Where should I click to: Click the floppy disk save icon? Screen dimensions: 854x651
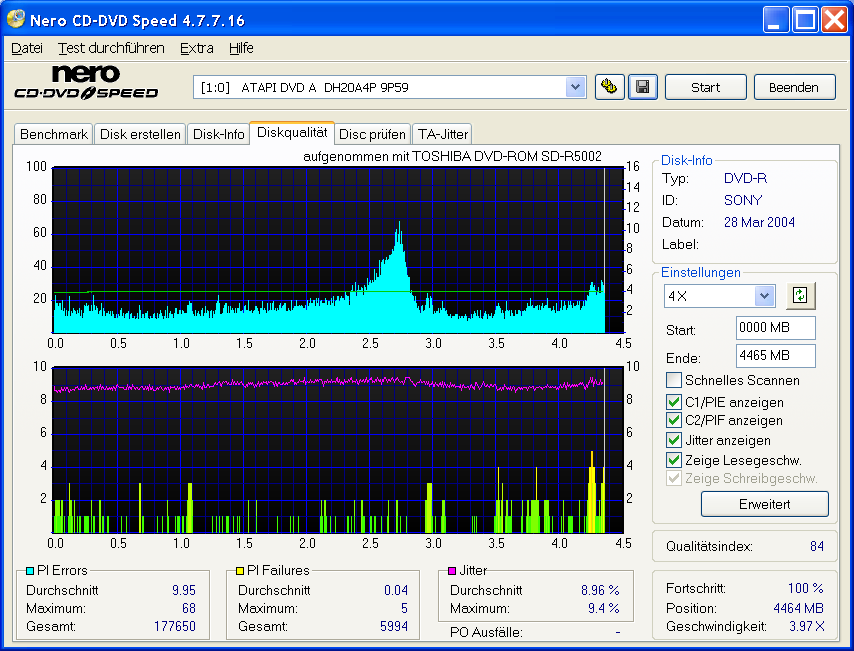click(x=642, y=87)
